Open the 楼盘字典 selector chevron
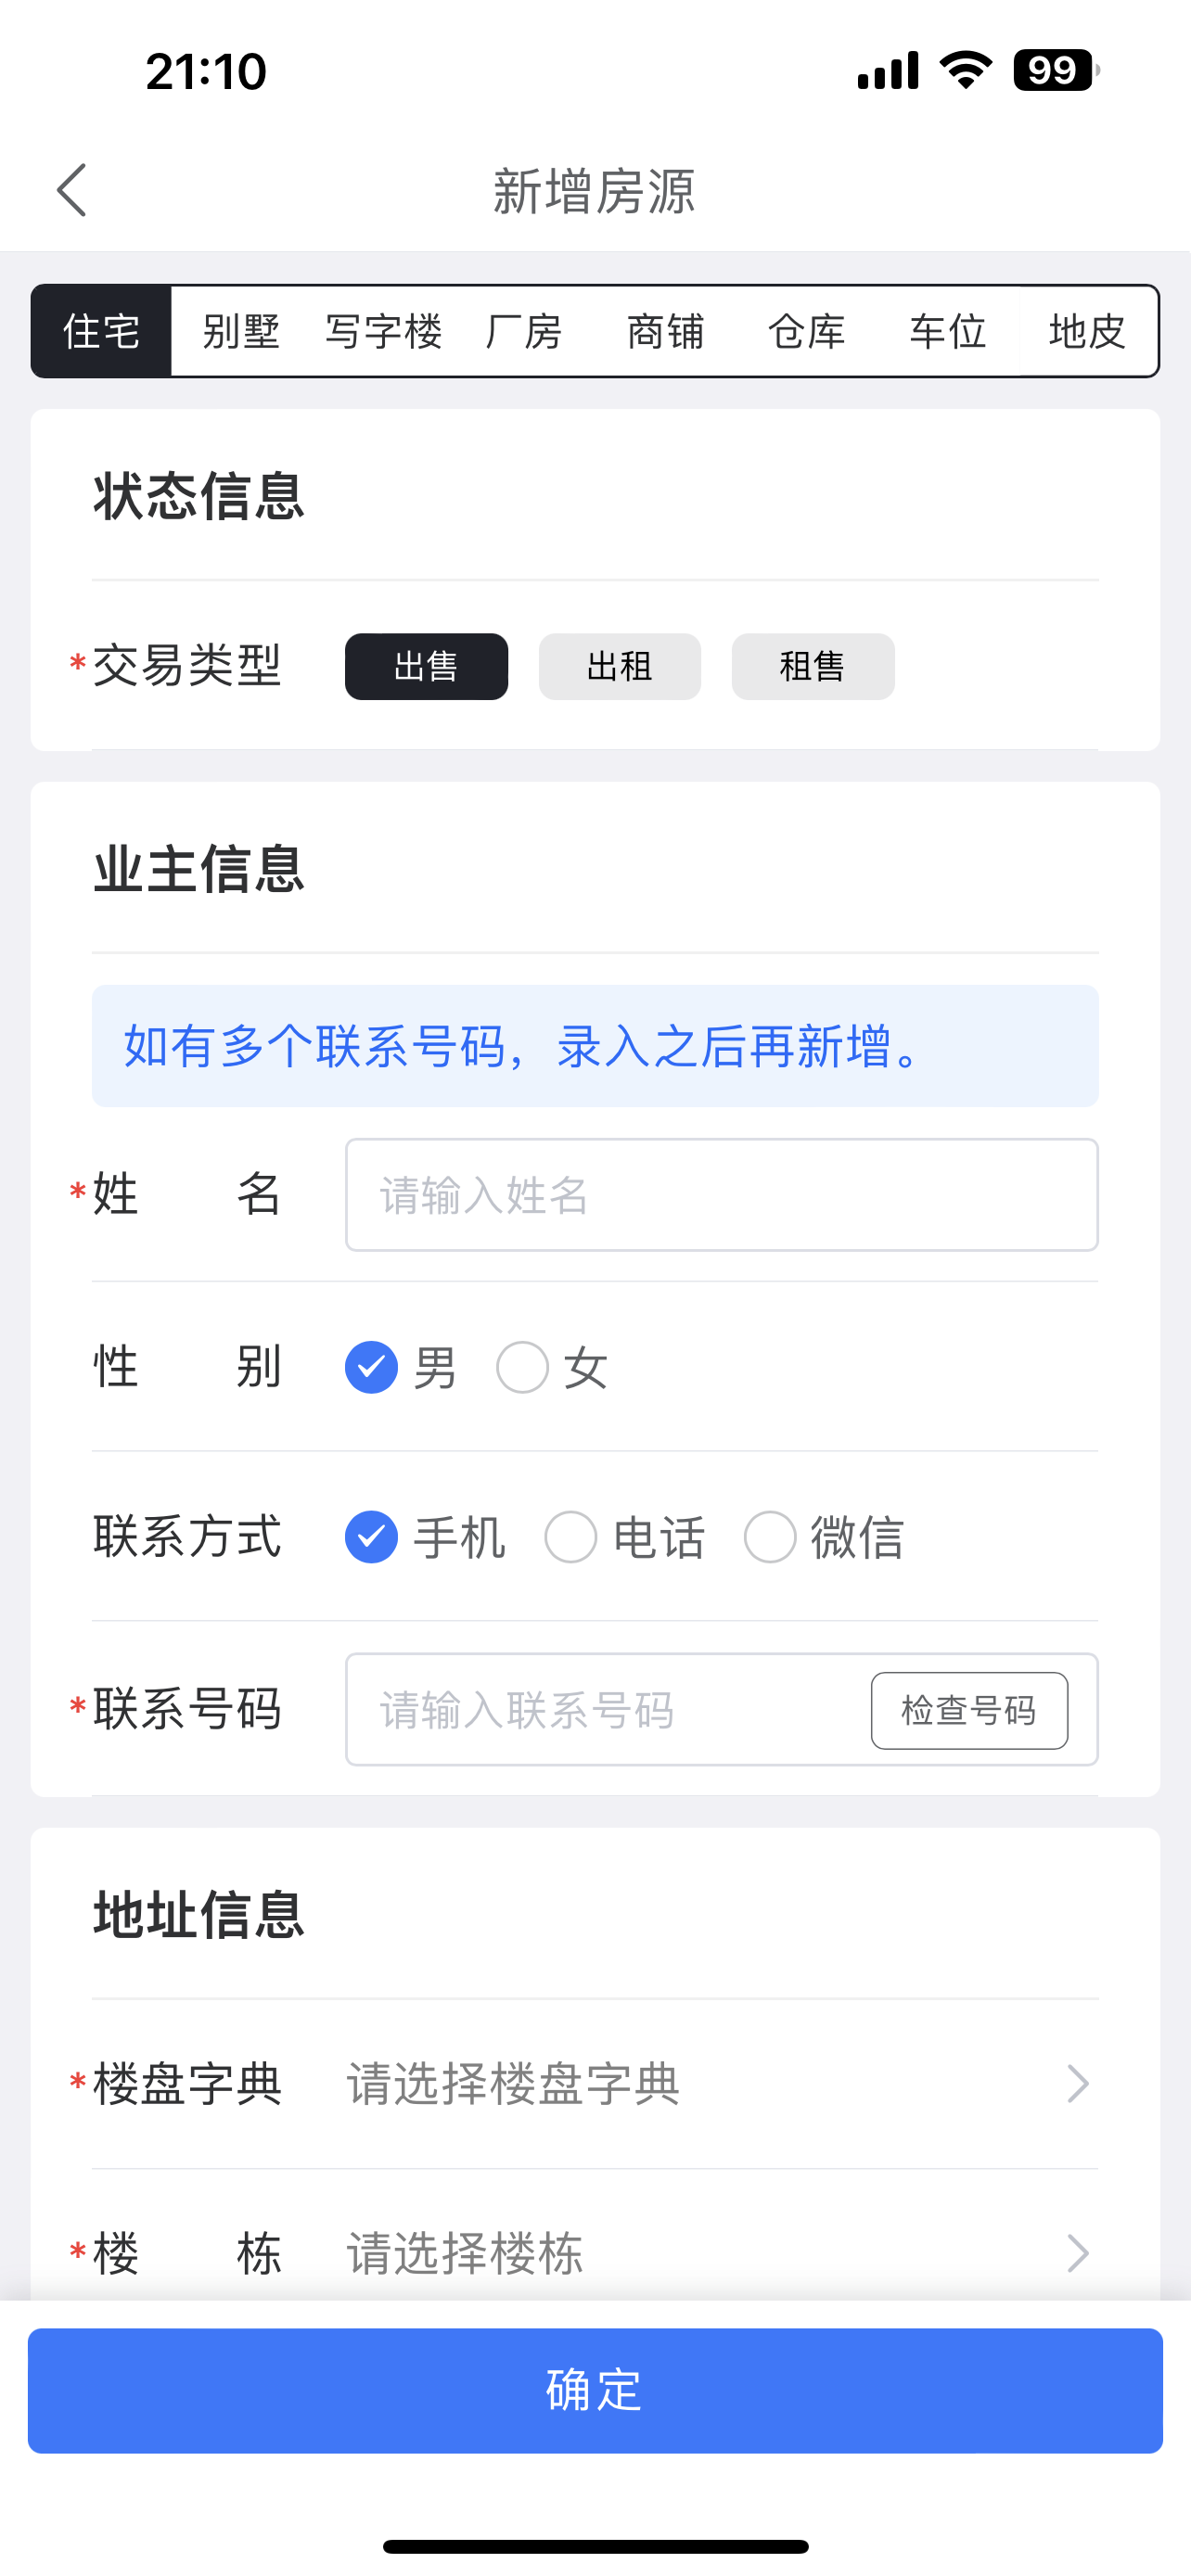This screenshot has width=1191, height=2576. click(1077, 2084)
